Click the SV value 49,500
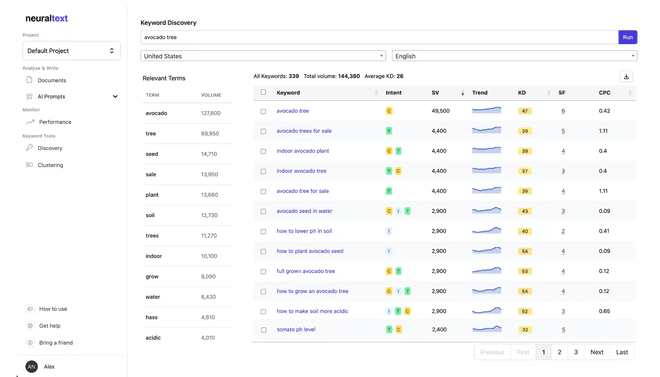This screenshot has height=377, width=660. point(440,111)
